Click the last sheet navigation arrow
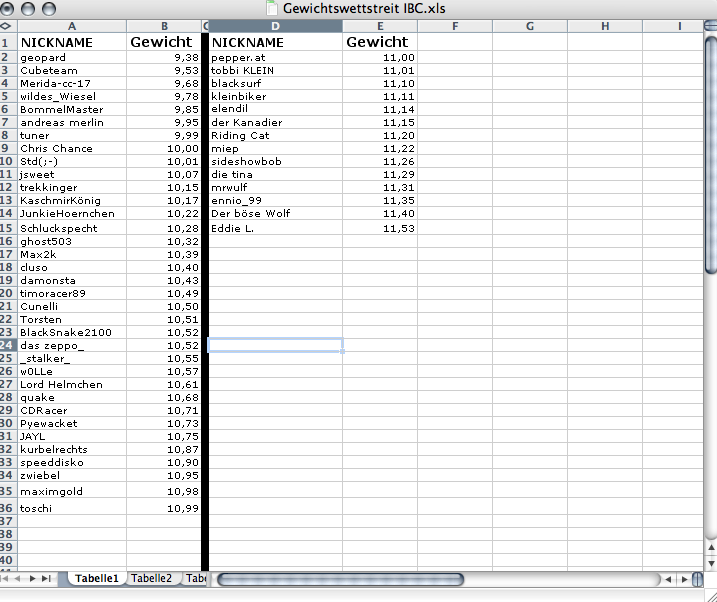The image size is (717, 602). coord(47,579)
